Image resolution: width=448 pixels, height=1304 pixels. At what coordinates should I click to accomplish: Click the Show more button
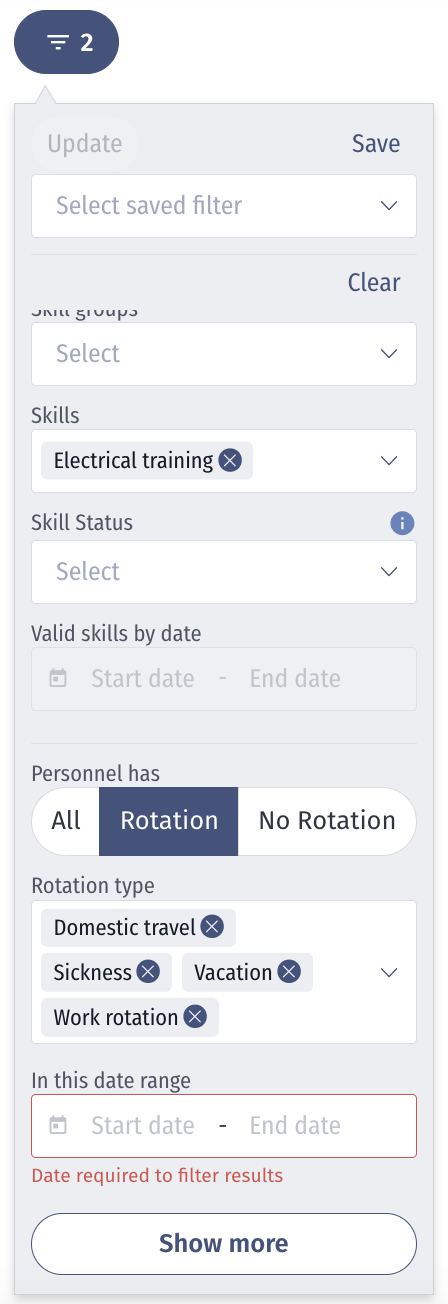coord(224,1244)
